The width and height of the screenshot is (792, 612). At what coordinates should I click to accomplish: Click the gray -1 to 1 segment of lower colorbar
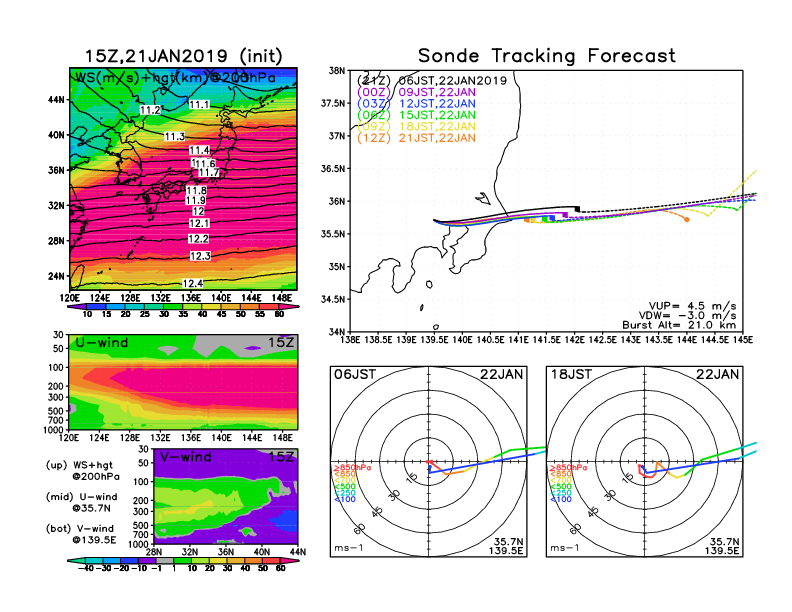coord(165,560)
